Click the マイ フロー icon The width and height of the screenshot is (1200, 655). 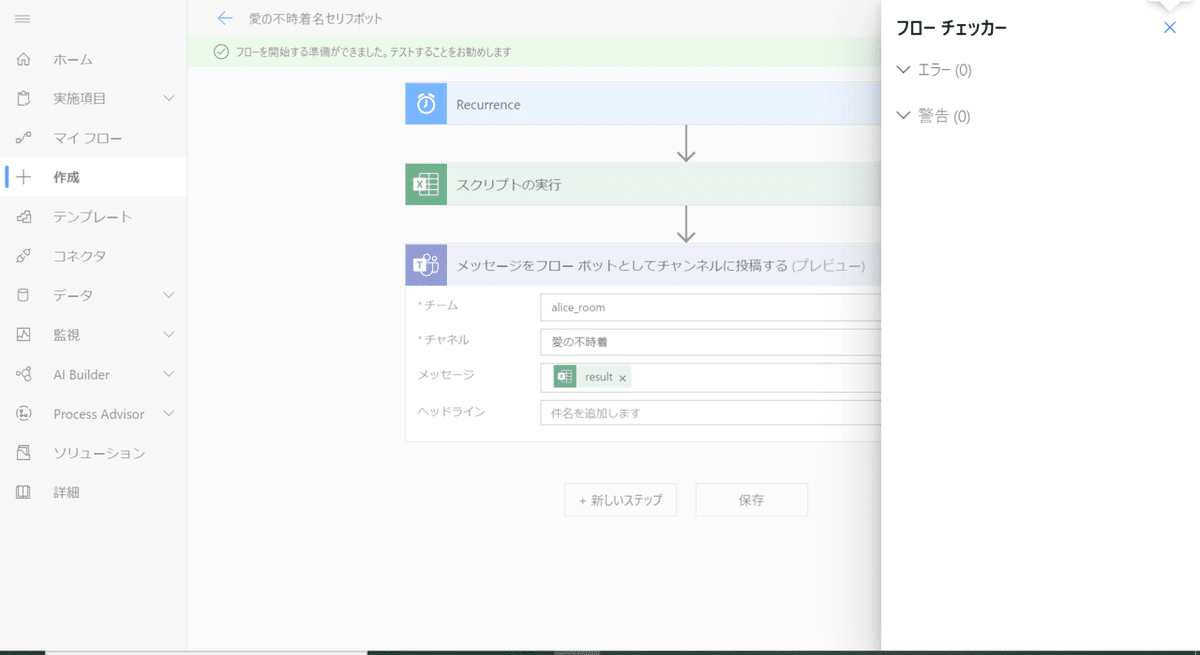pyautogui.click(x=24, y=138)
